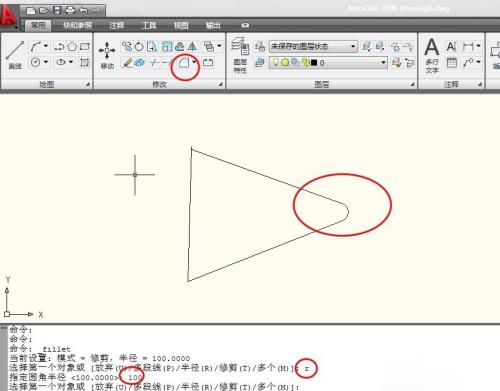Click the ribbon minimize toggle after 输出 tab
This screenshot has width=500, height=391.
click(245, 25)
